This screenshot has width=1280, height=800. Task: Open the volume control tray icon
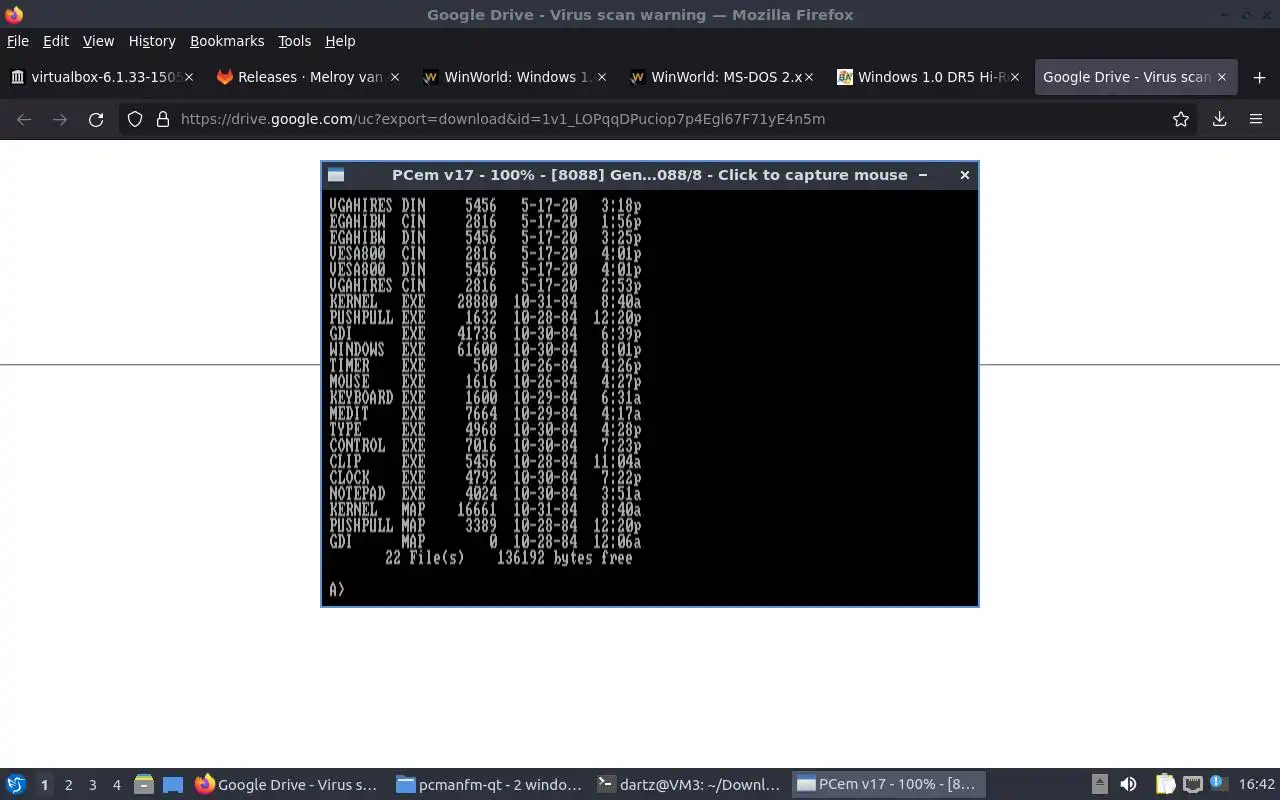click(1128, 785)
